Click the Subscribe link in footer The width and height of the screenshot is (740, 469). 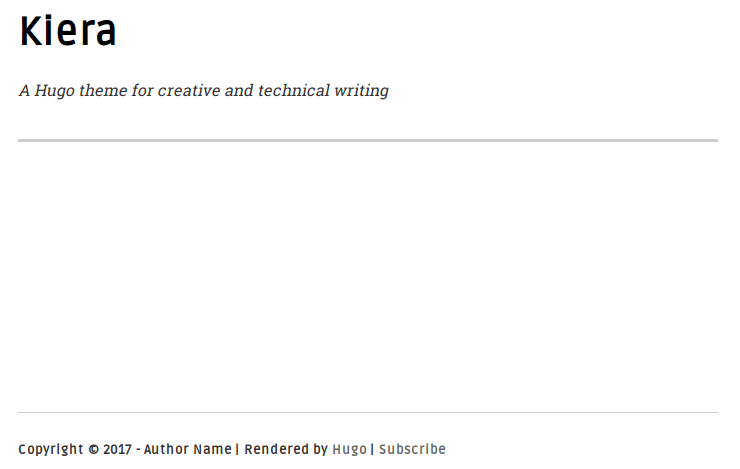coord(412,449)
